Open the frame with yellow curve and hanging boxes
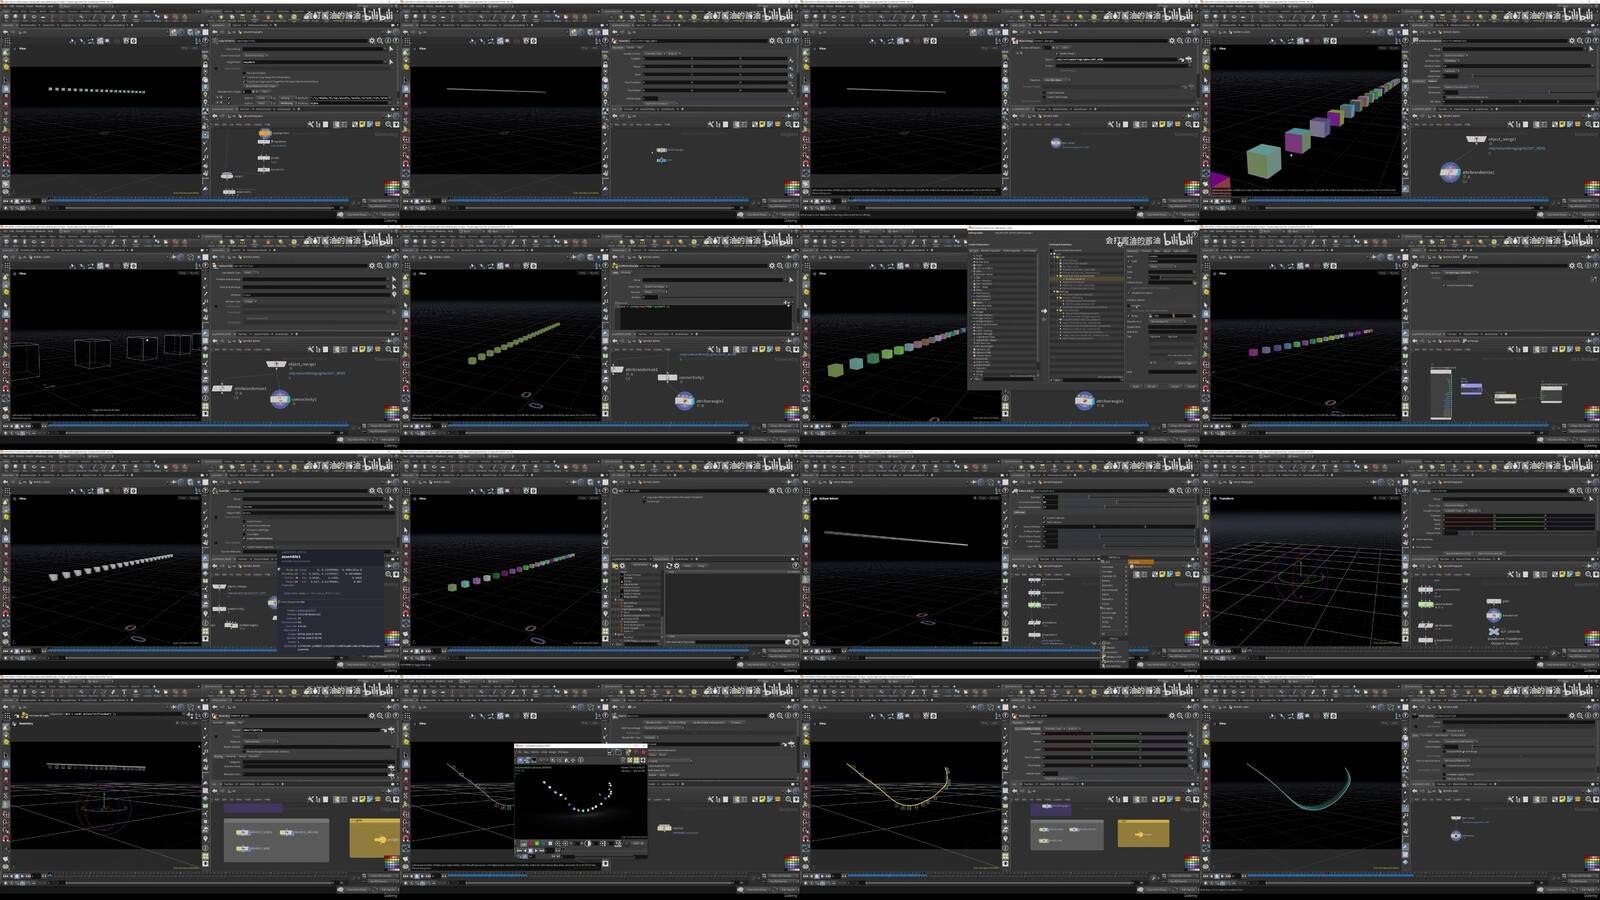1600x900 pixels. click(x=1000, y=787)
